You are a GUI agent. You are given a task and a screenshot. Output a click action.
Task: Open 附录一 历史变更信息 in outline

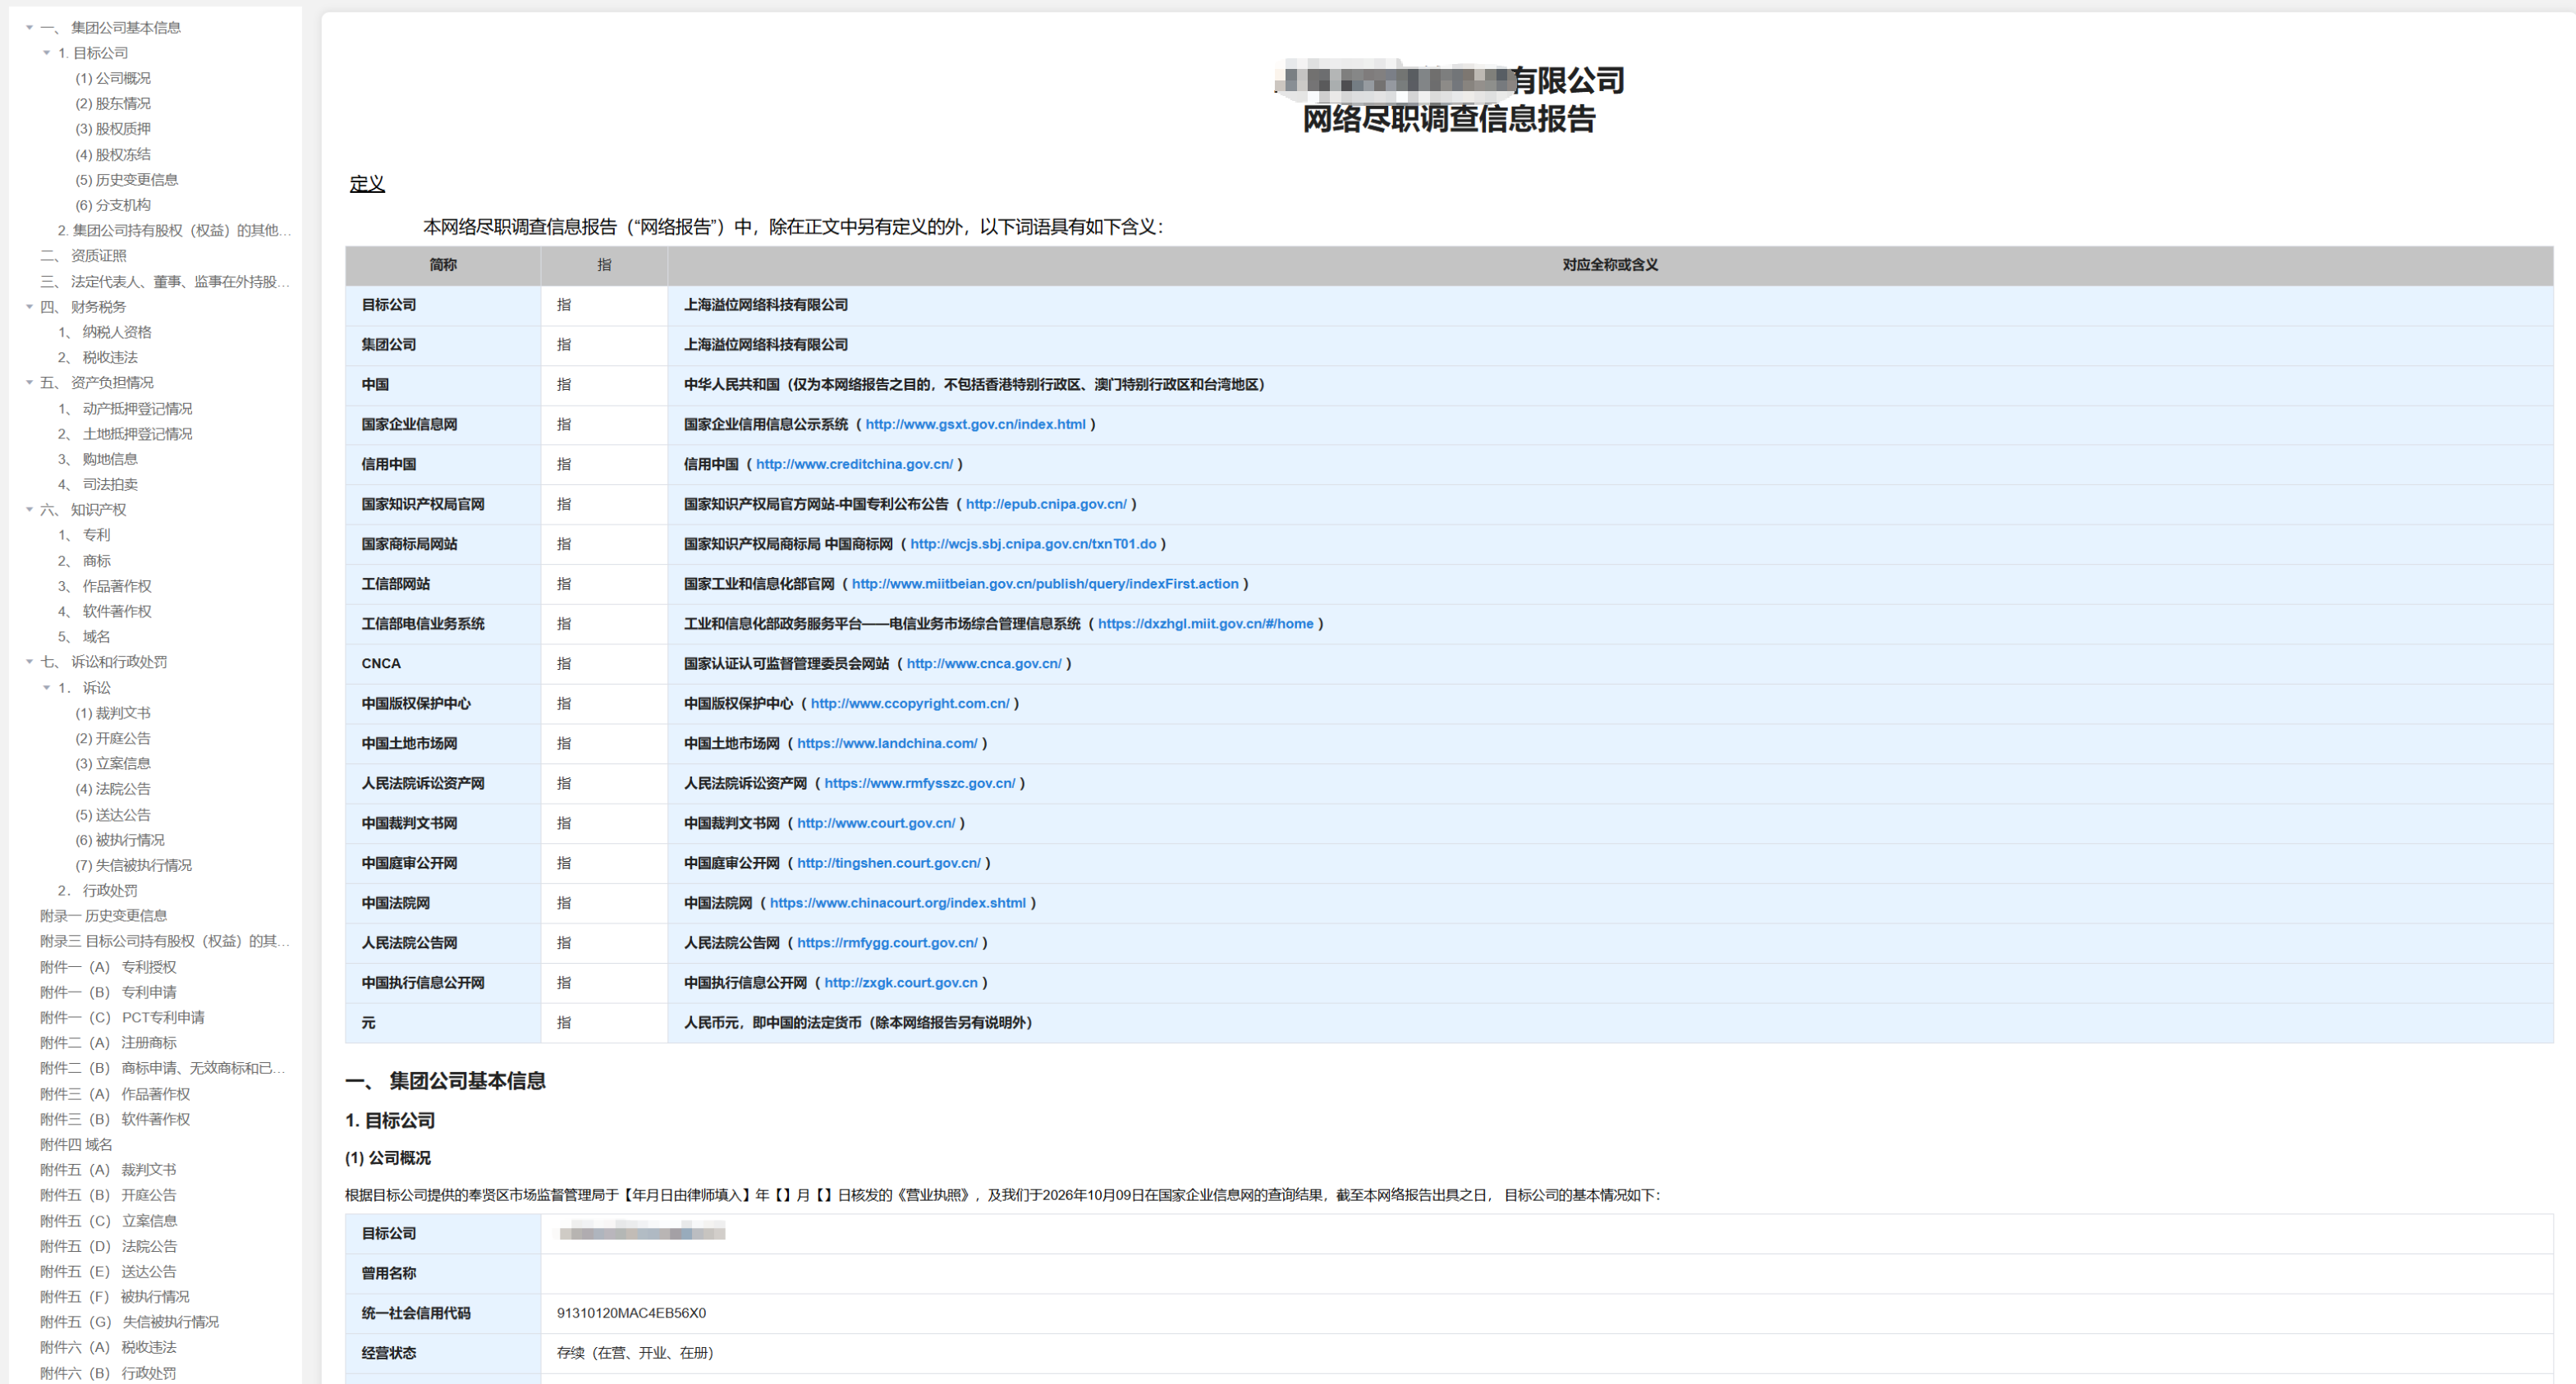tap(104, 916)
